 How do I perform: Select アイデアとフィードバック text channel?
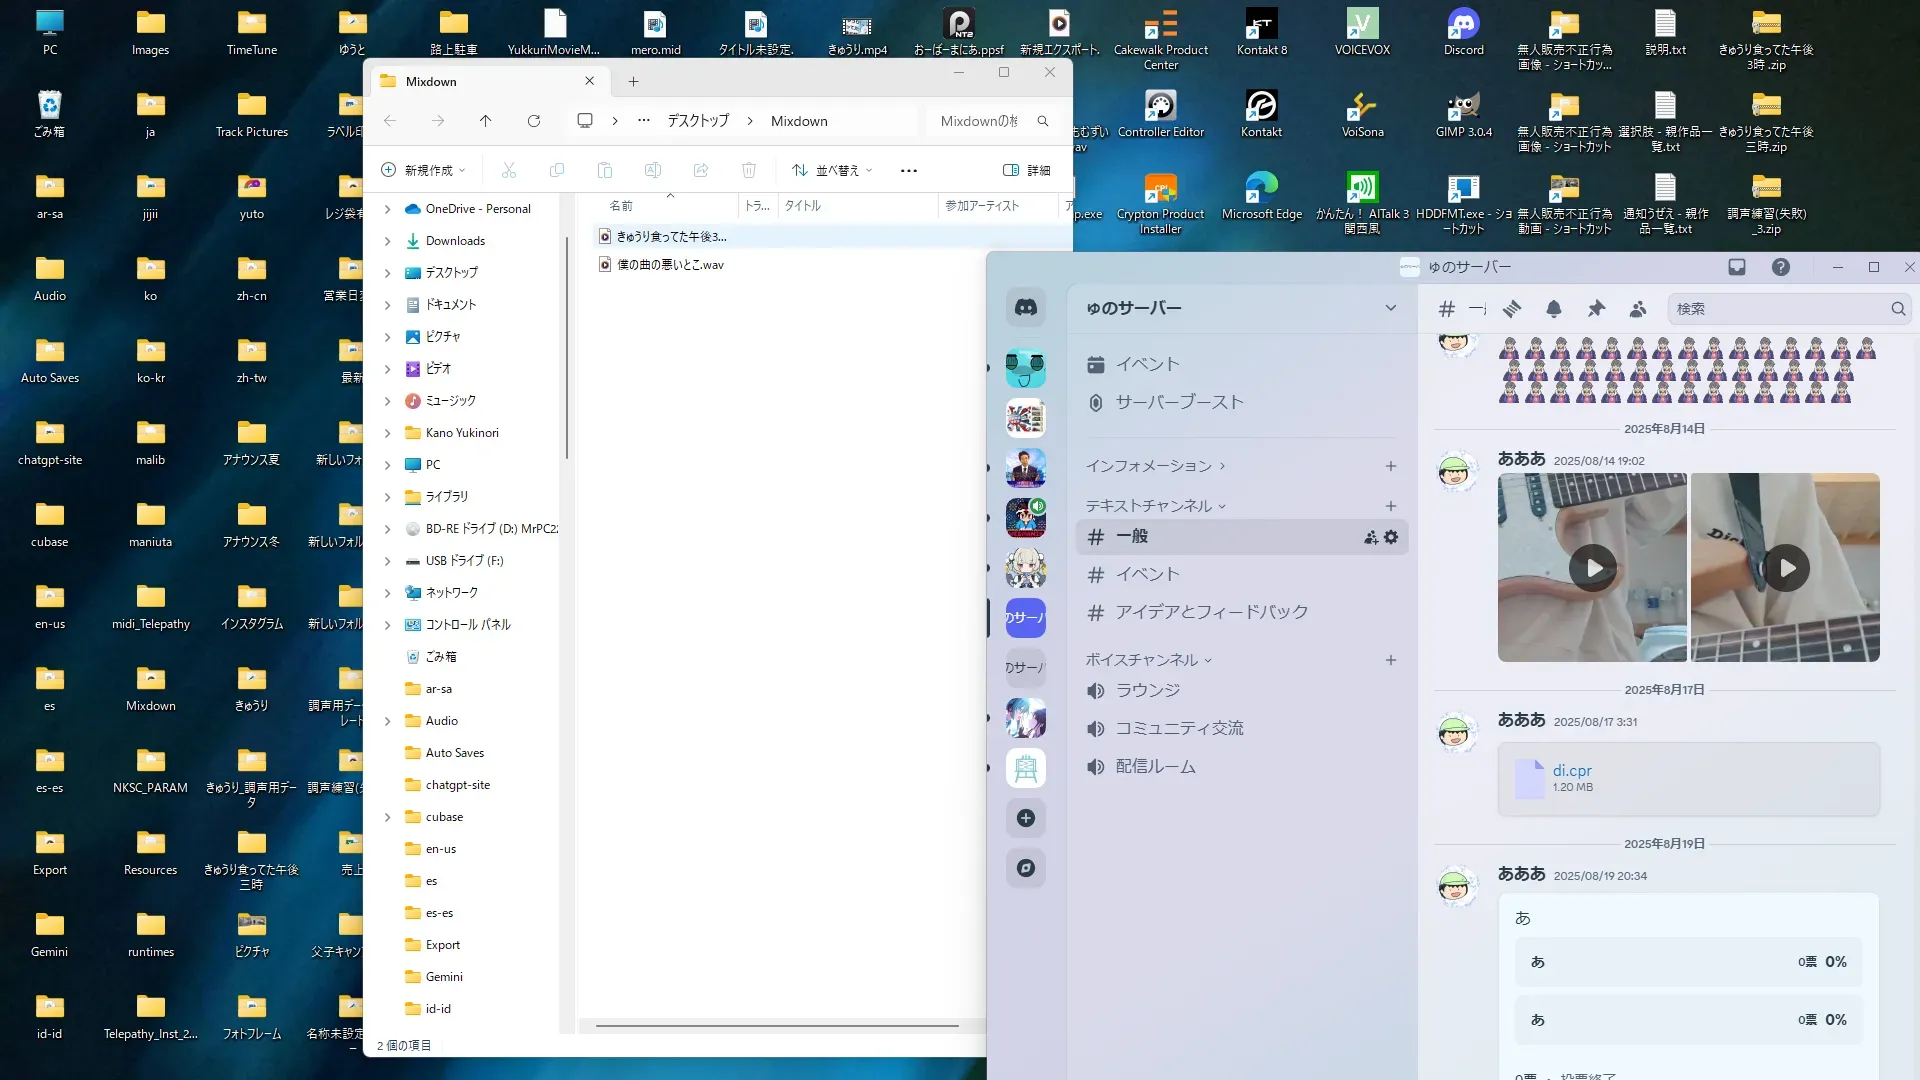1211,612
